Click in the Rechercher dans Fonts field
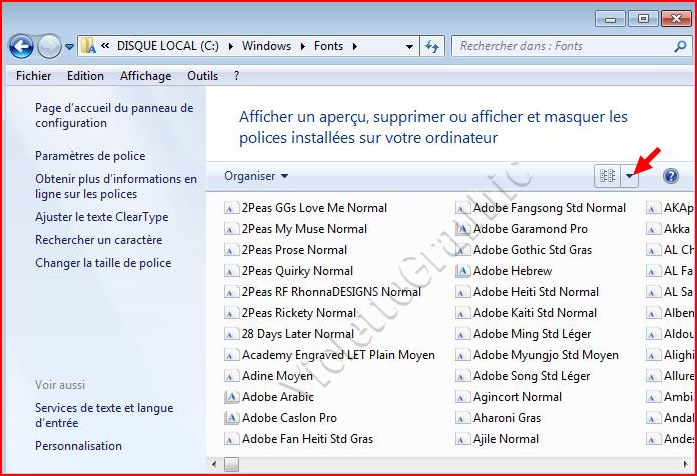The image size is (697, 476). point(560,46)
